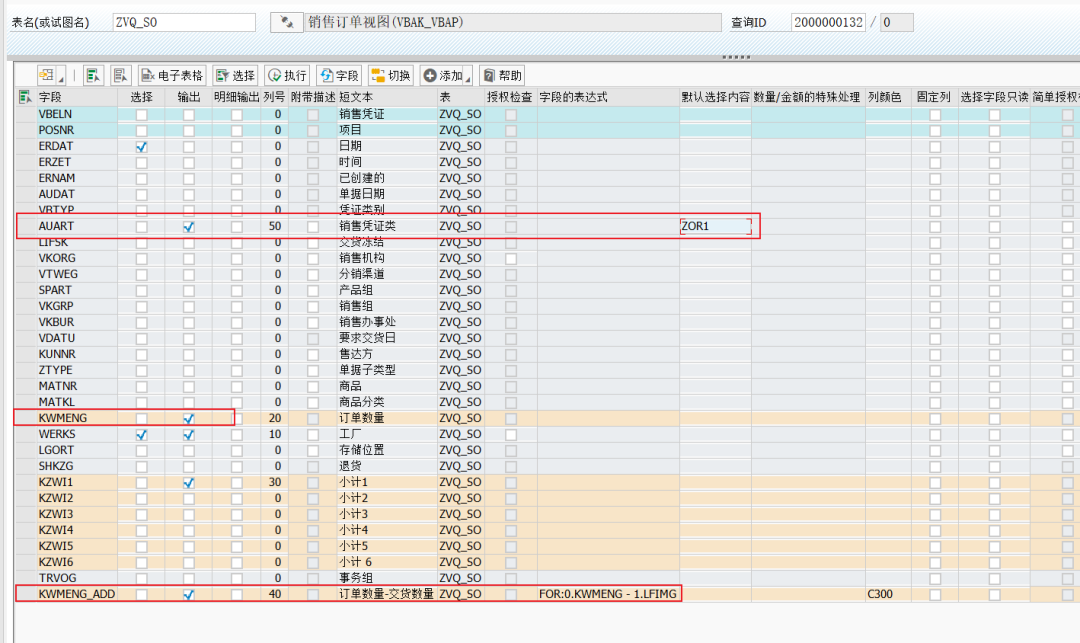Screen dimensions: 1080x643
Task: Click the 销售订单视图(VBAK_VBAP) description field
Action: [512, 22]
